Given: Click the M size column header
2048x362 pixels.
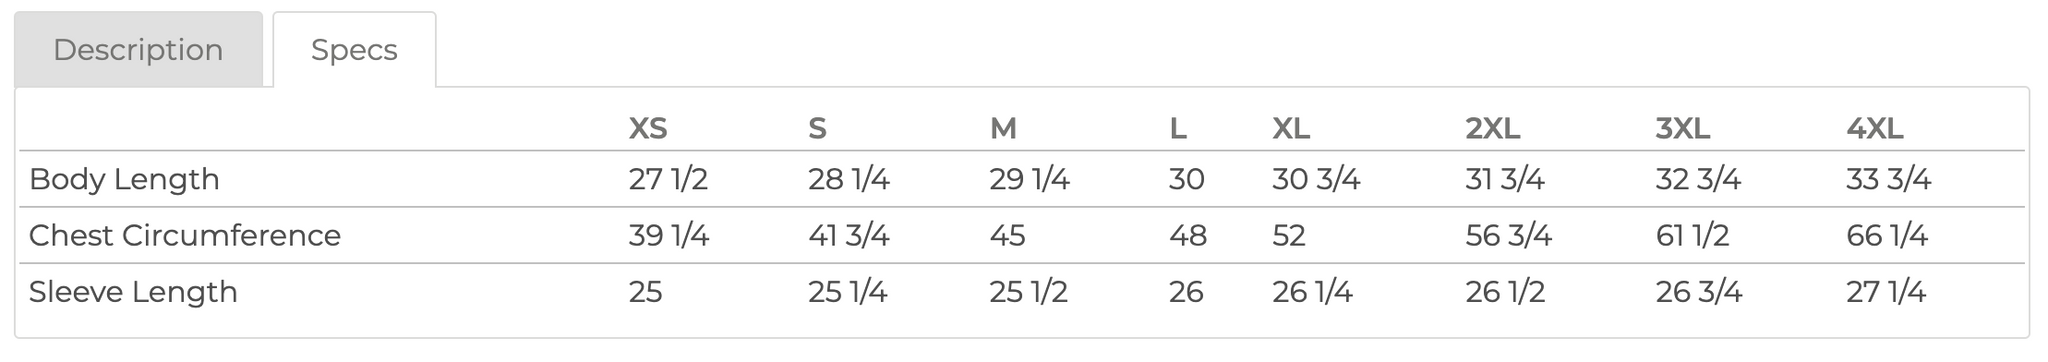Looking at the screenshot, I should [x=1003, y=128].
